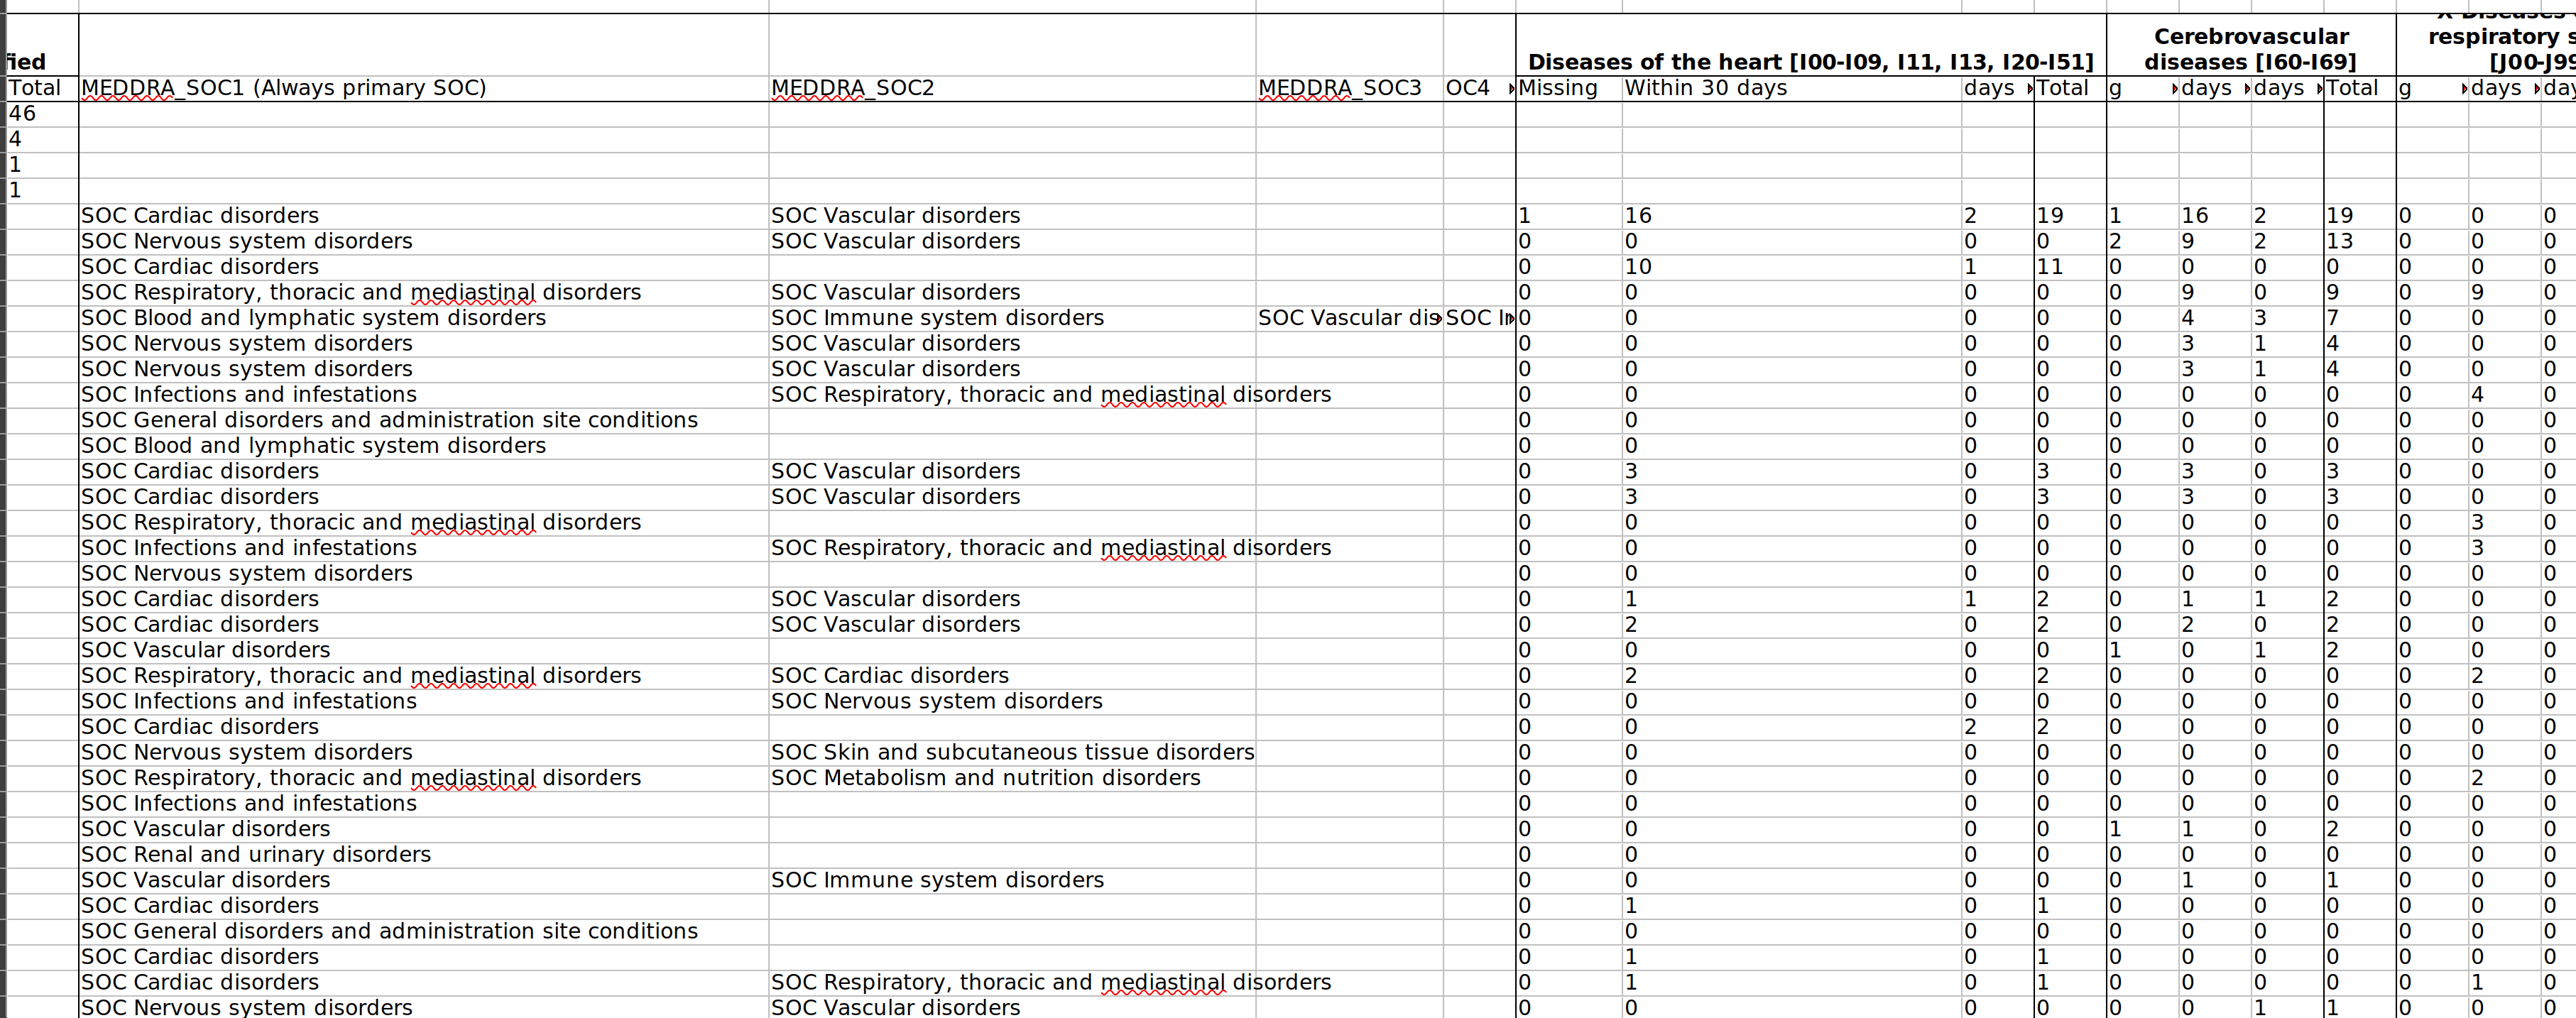Select the truncated "SOC Vascular dis" cell in MEDDRA_SOC3

1349,318
